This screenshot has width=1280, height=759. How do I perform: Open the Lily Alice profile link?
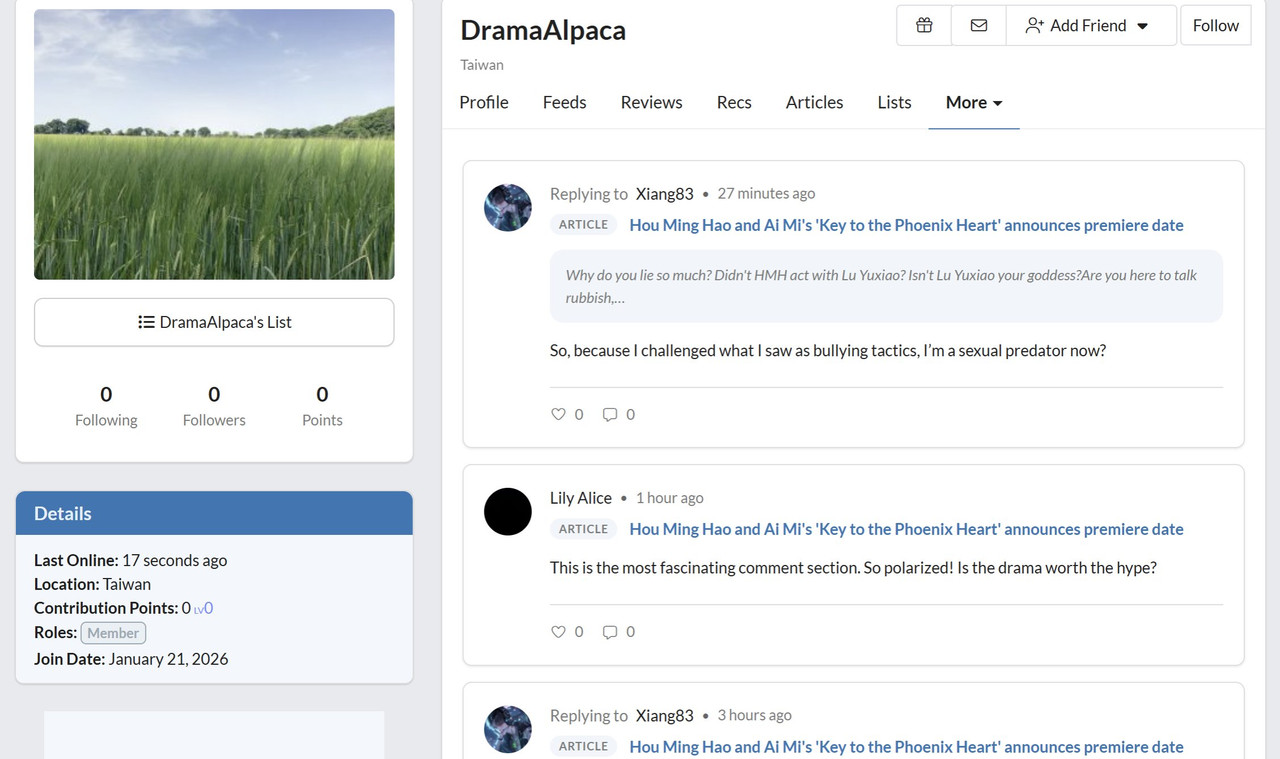pyautogui.click(x=581, y=498)
